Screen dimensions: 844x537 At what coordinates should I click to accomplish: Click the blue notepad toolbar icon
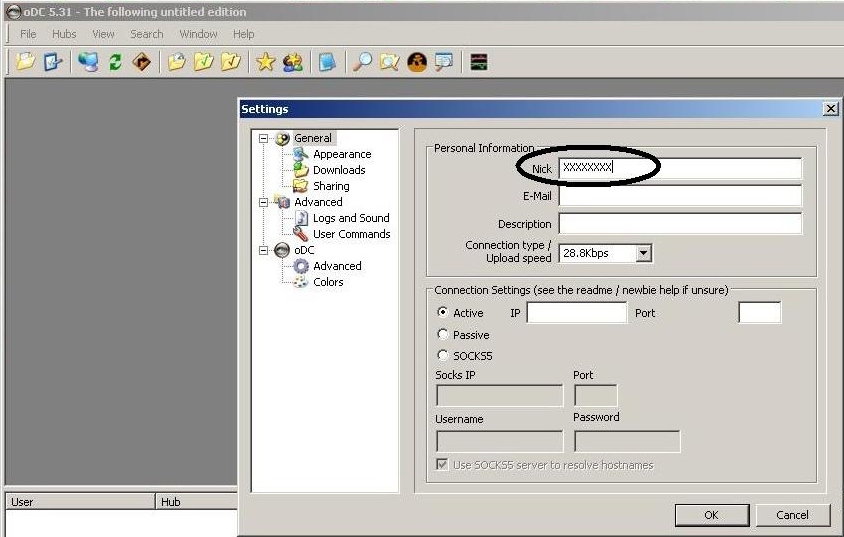[326, 62]
